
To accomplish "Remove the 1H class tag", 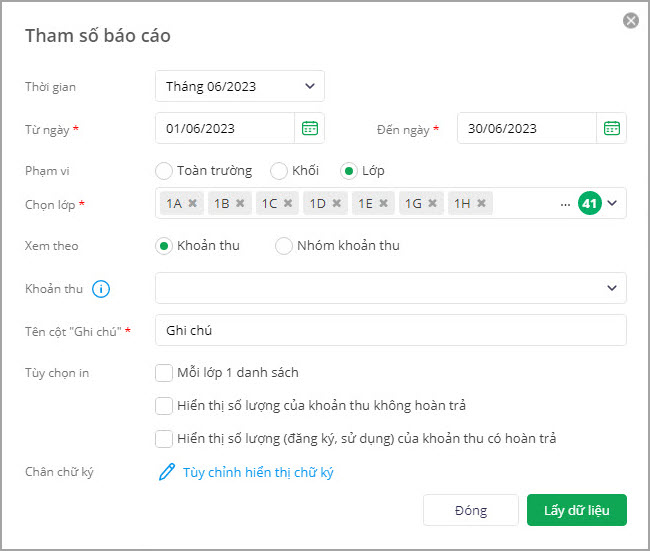I will pyautogui.click(x=481, y=203).
